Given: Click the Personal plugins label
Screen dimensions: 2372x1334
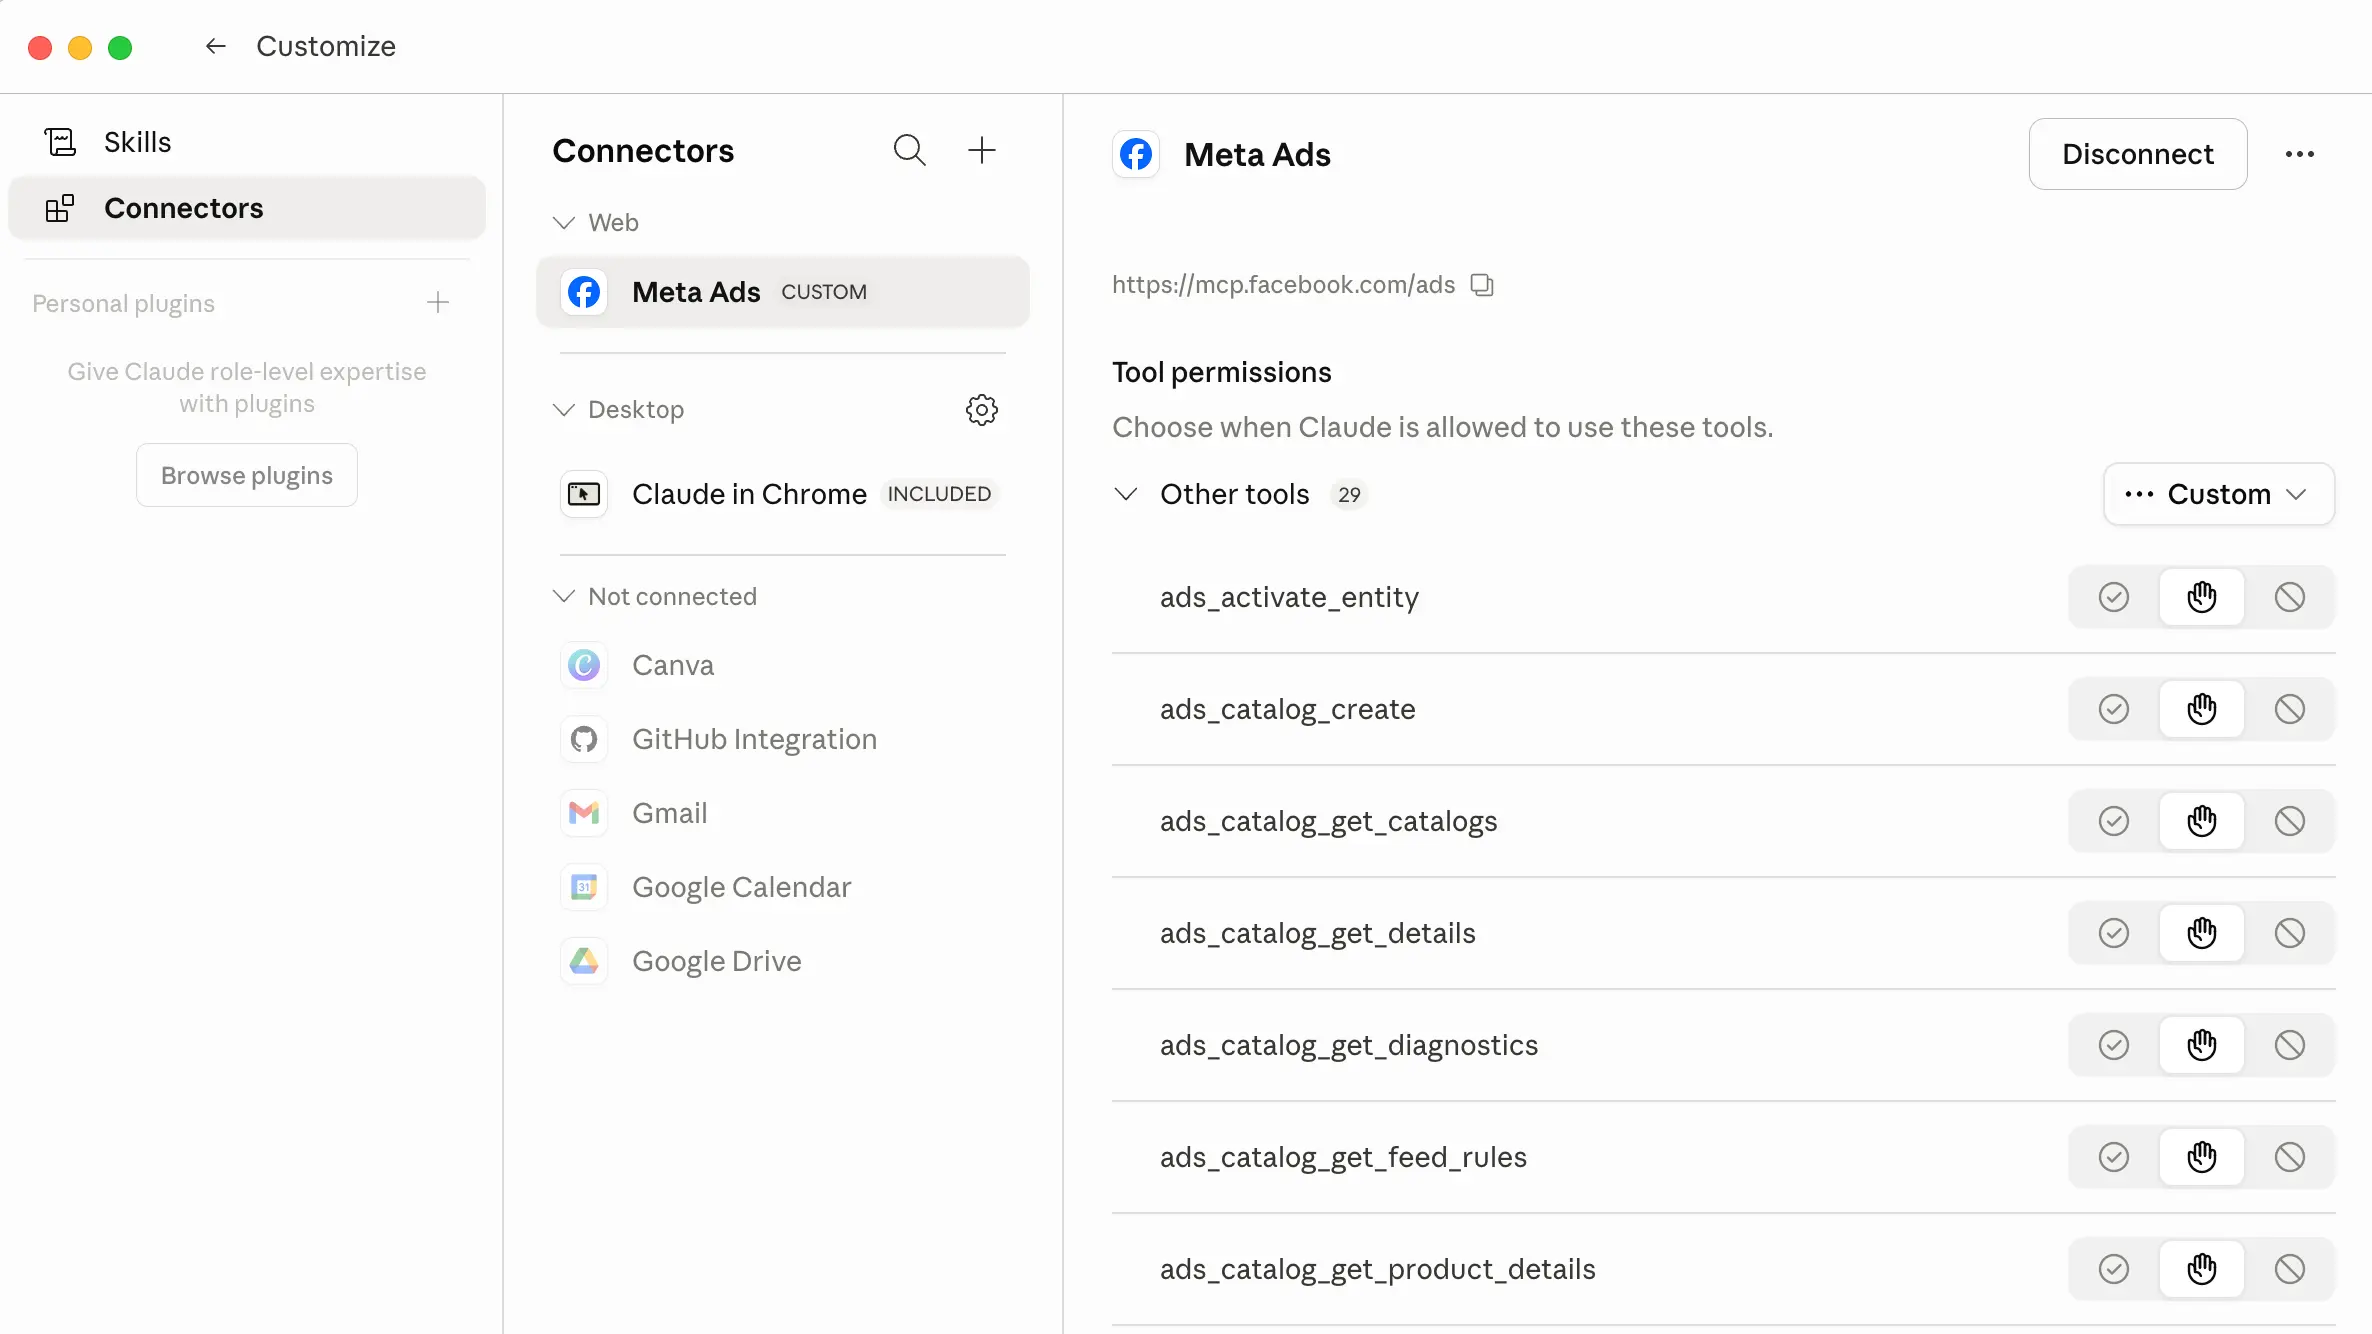Looking at the screenshot, I should click(x=123, y=303).
